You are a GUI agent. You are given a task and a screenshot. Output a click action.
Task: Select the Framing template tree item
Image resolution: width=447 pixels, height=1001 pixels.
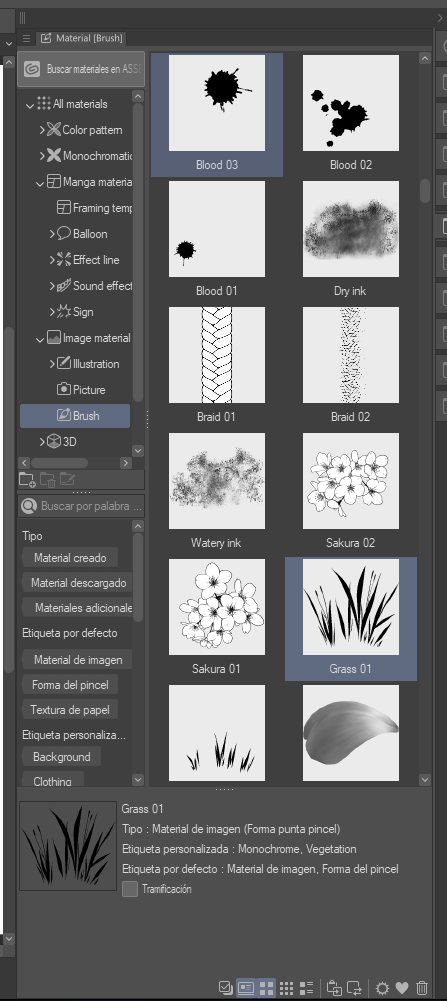(x=95, y=208)
